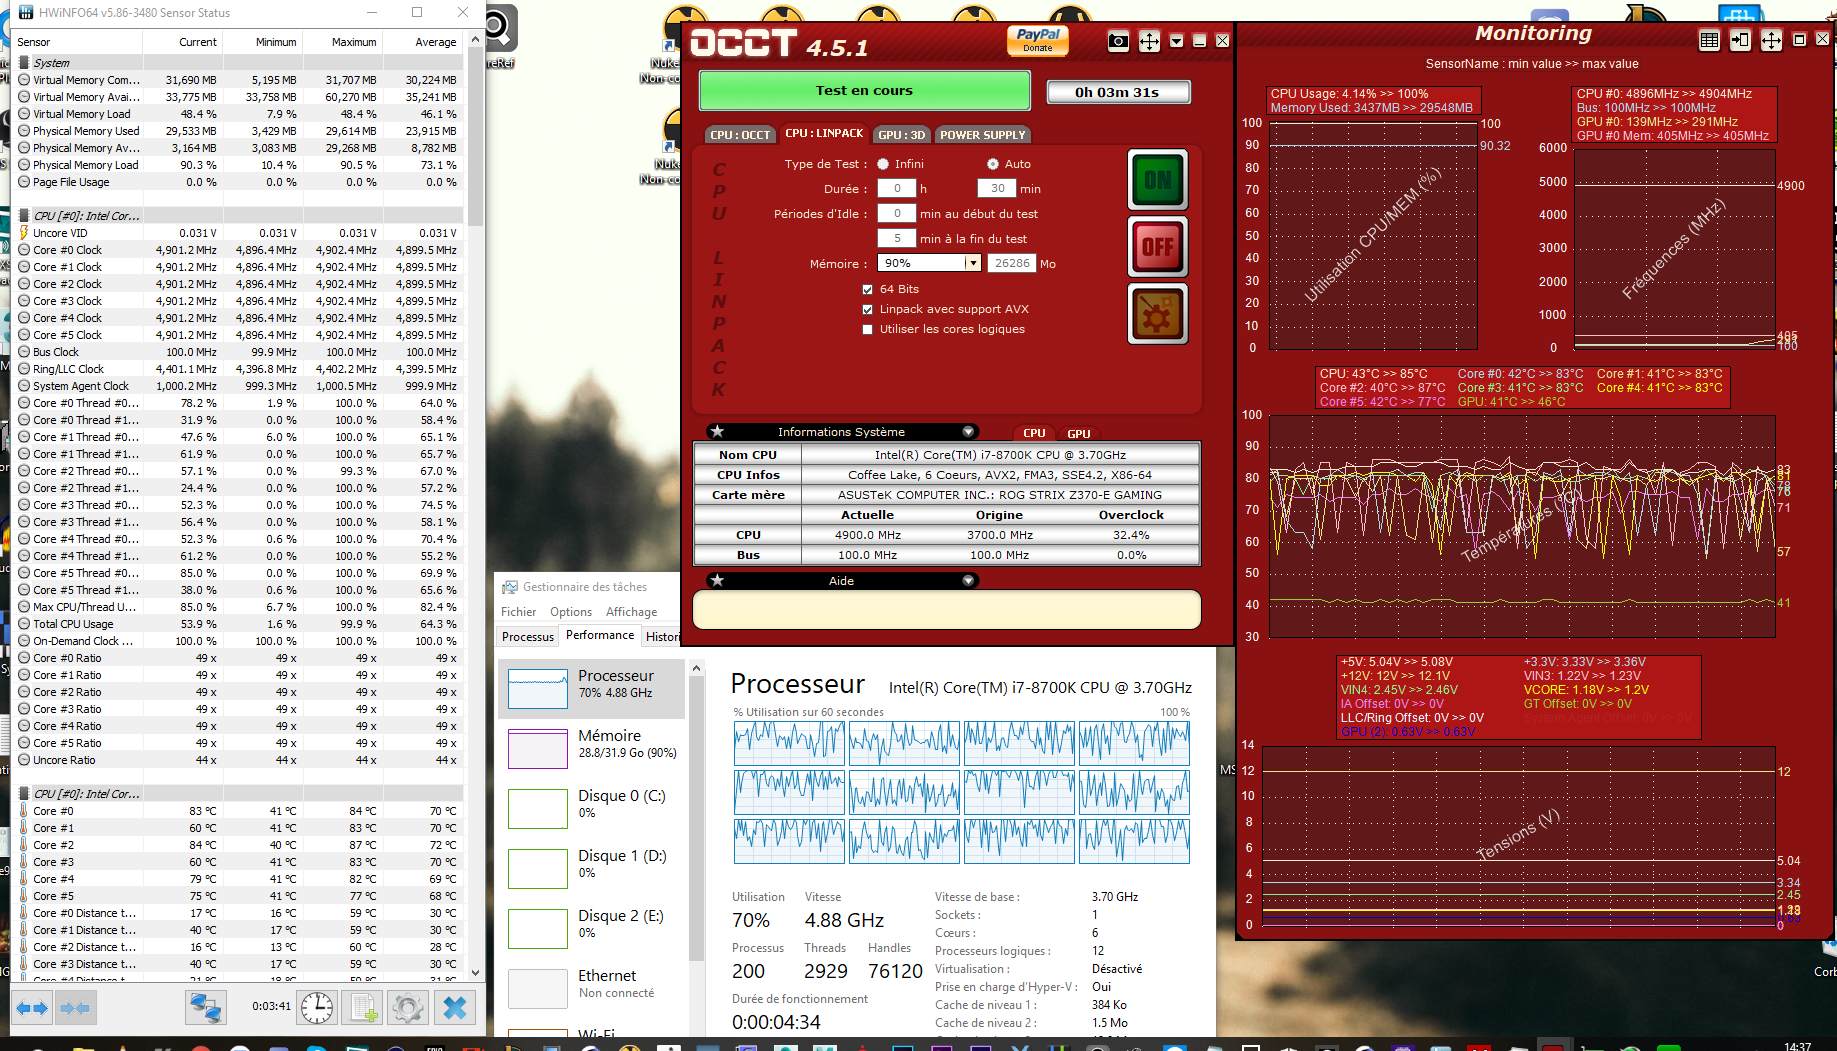Image resolution: width=1837 pixels, height=1051 pixels.
Task: Open GPU tab in system information
Action: point(1079,433)
